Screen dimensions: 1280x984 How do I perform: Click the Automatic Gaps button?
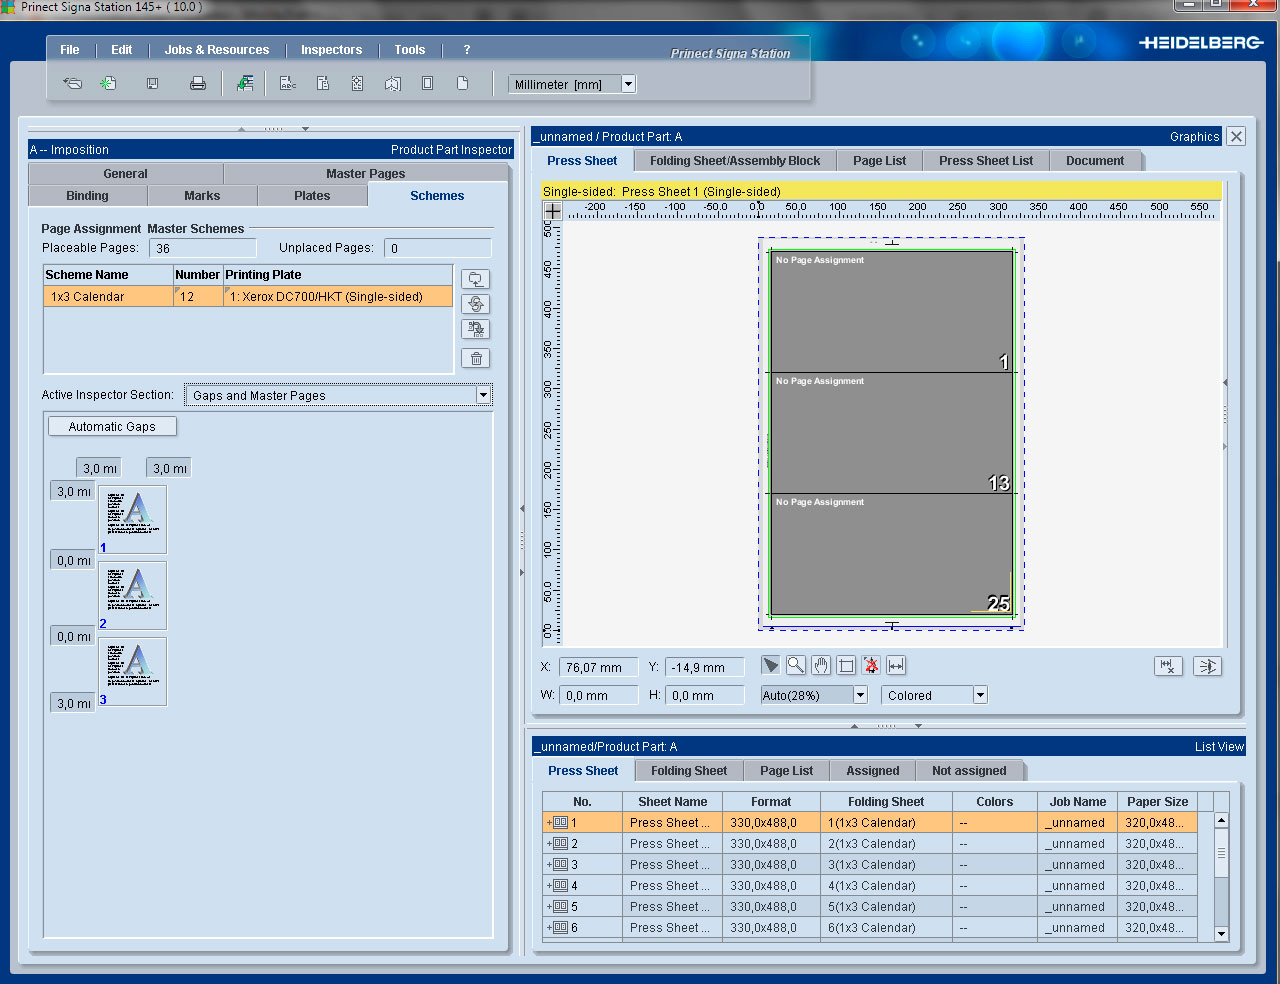tap(112, 426)
